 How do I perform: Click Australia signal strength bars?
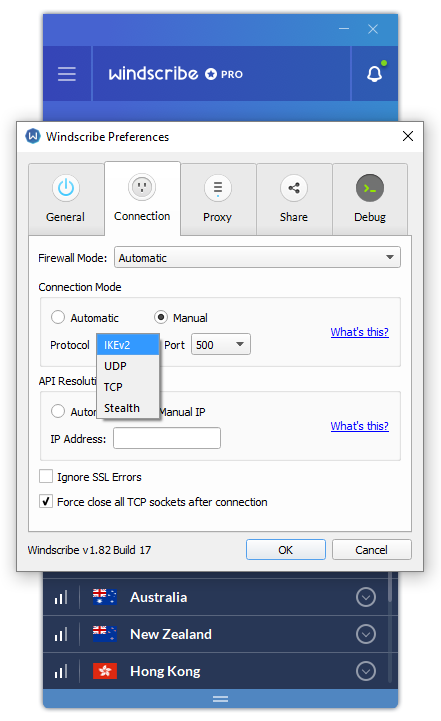pos(61,597)
